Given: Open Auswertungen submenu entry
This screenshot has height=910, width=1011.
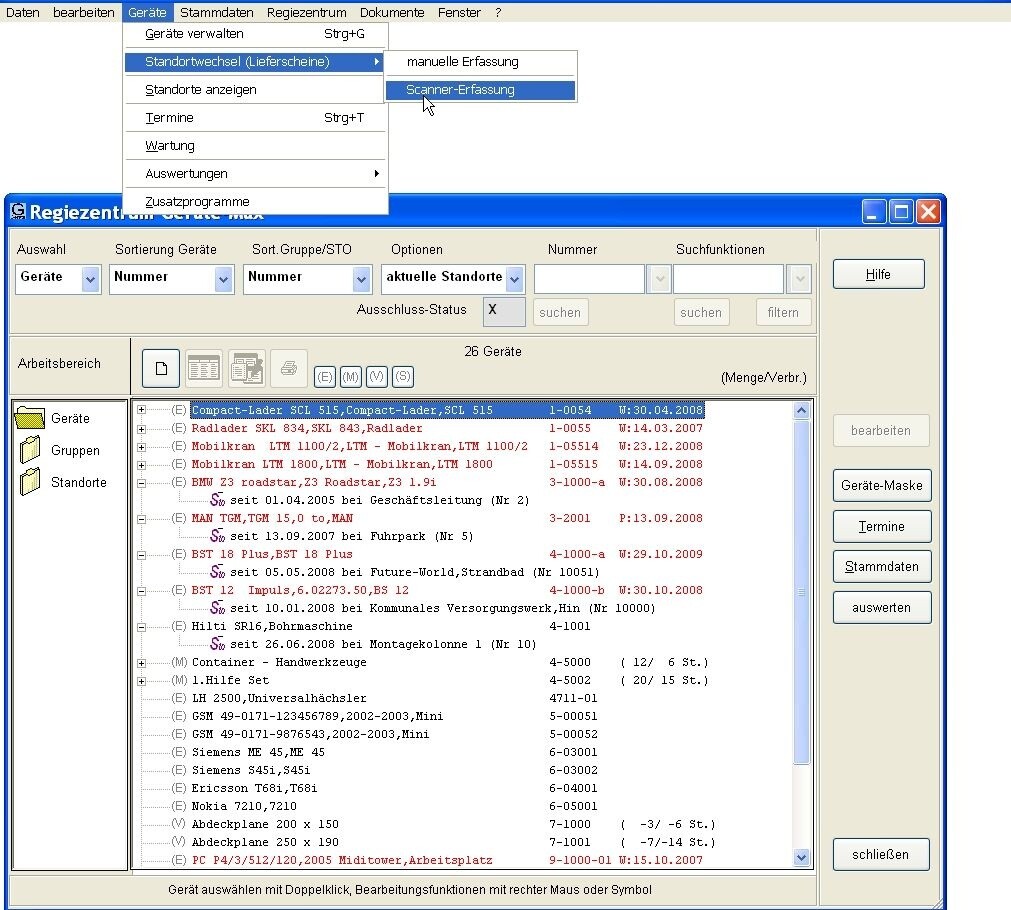Looking at the screenshot, I should point(255,173).
